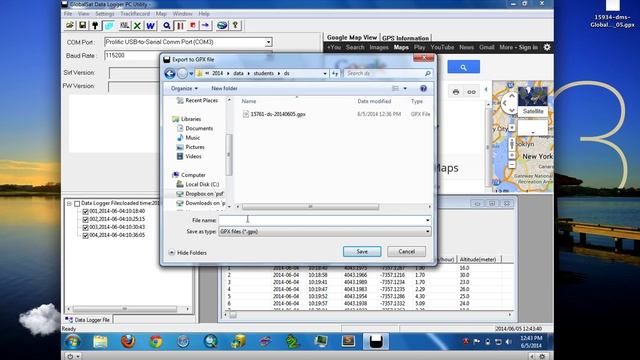
Task: Open file explorer from taskbar
Action: [100, 341]
